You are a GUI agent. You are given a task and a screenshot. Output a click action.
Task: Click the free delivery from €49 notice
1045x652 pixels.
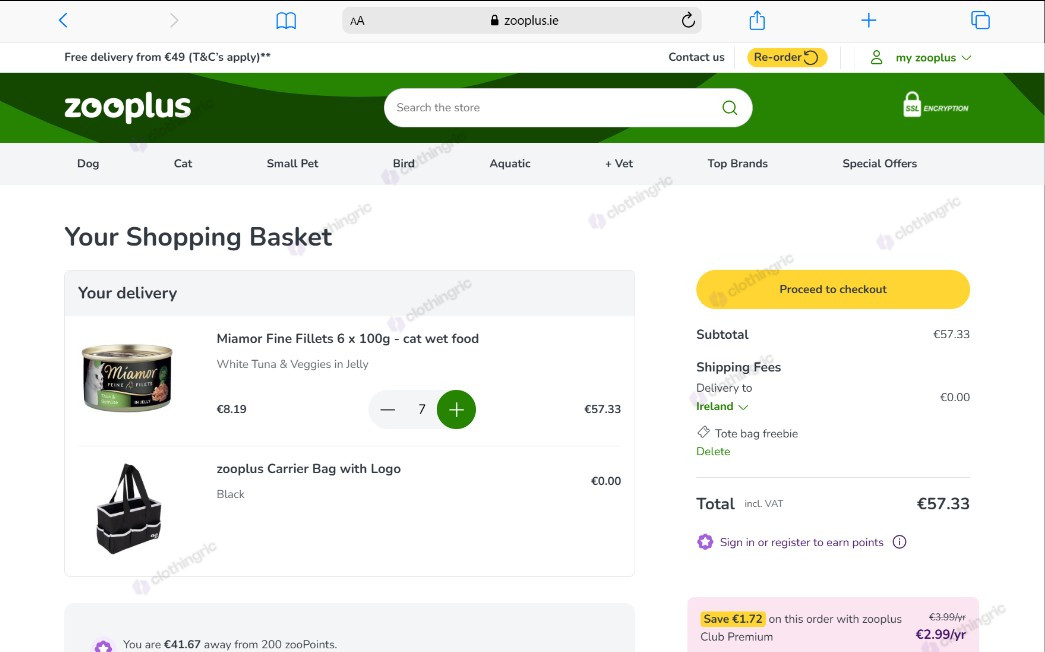coord(167,57)
